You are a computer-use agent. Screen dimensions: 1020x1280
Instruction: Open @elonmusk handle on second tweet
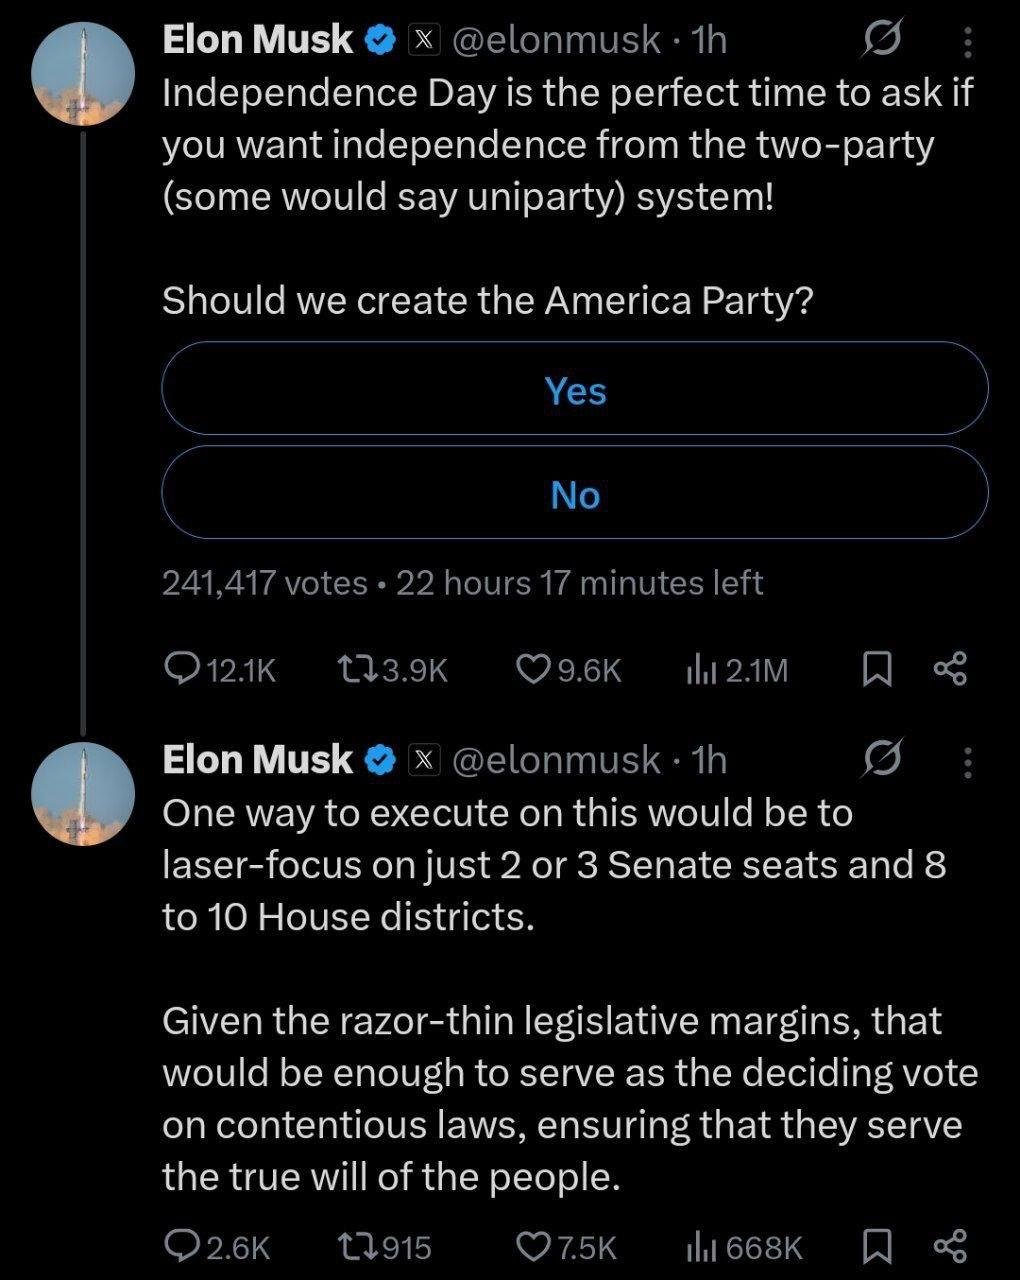[556, 760]
